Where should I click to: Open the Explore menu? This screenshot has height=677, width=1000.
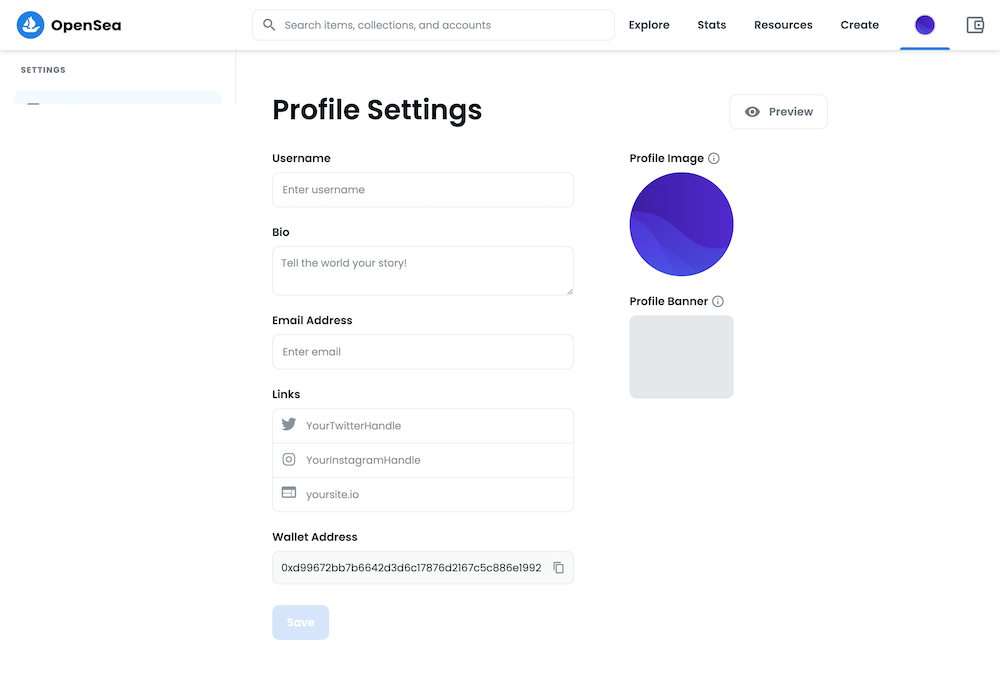[x=649, y=25]
